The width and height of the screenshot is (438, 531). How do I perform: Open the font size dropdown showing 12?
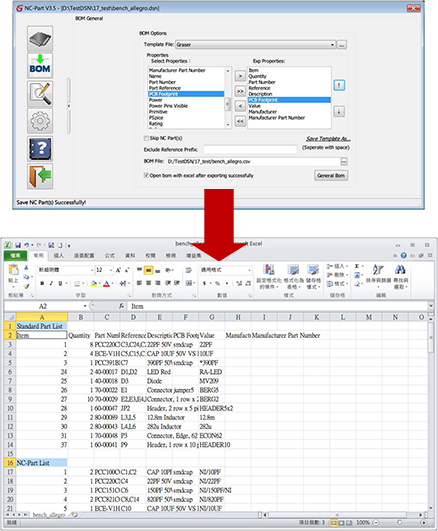tap(111, 270)
